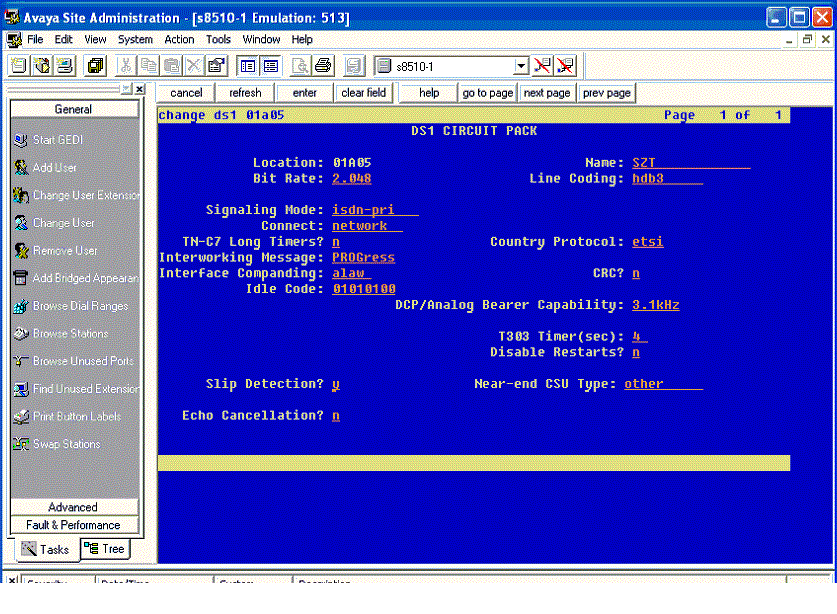Click the print preview magnifier icon

pos(300,66)
